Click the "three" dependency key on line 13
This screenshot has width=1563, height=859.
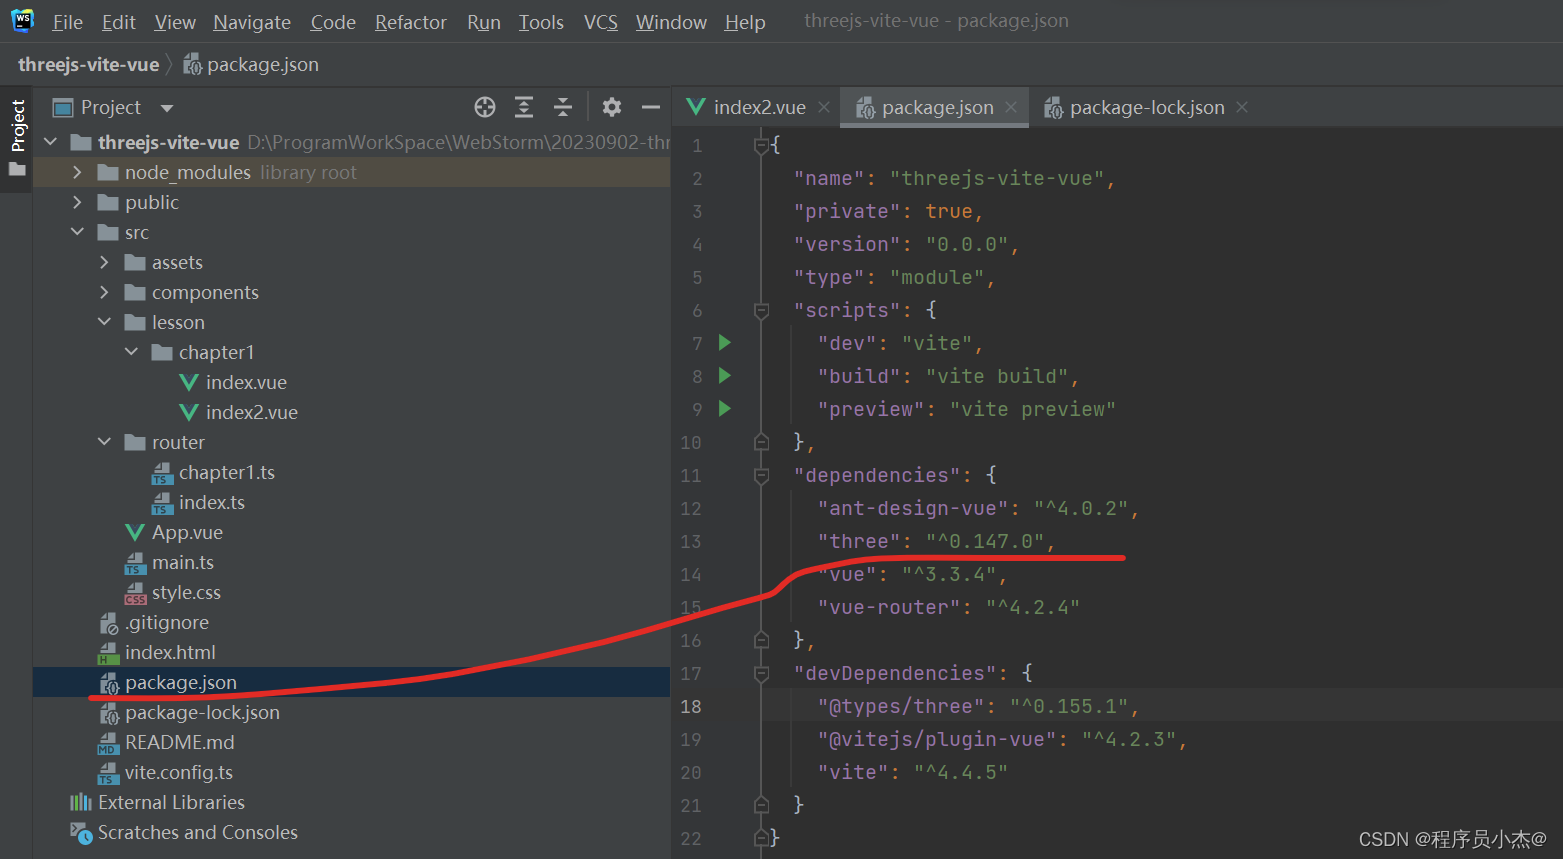click(859, 541)
